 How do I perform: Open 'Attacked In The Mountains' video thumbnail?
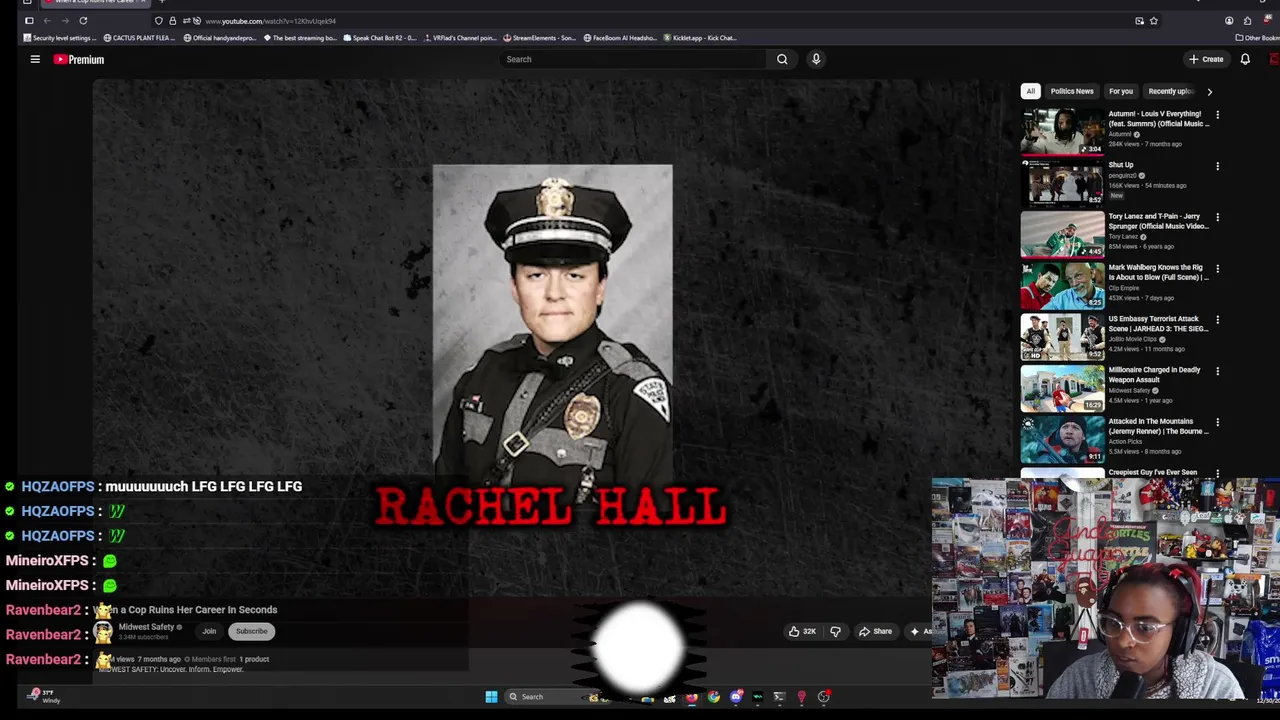pos(1062,438)
